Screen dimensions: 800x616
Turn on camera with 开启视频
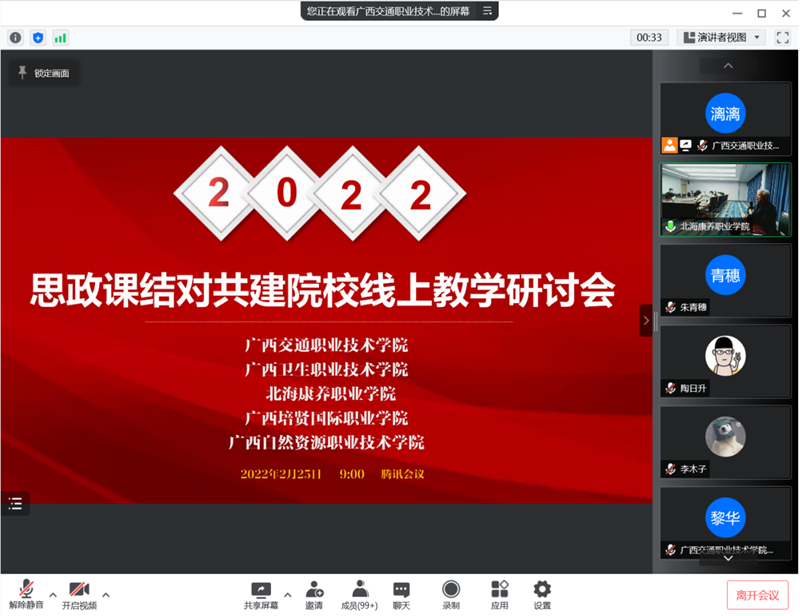pos(79,595)
